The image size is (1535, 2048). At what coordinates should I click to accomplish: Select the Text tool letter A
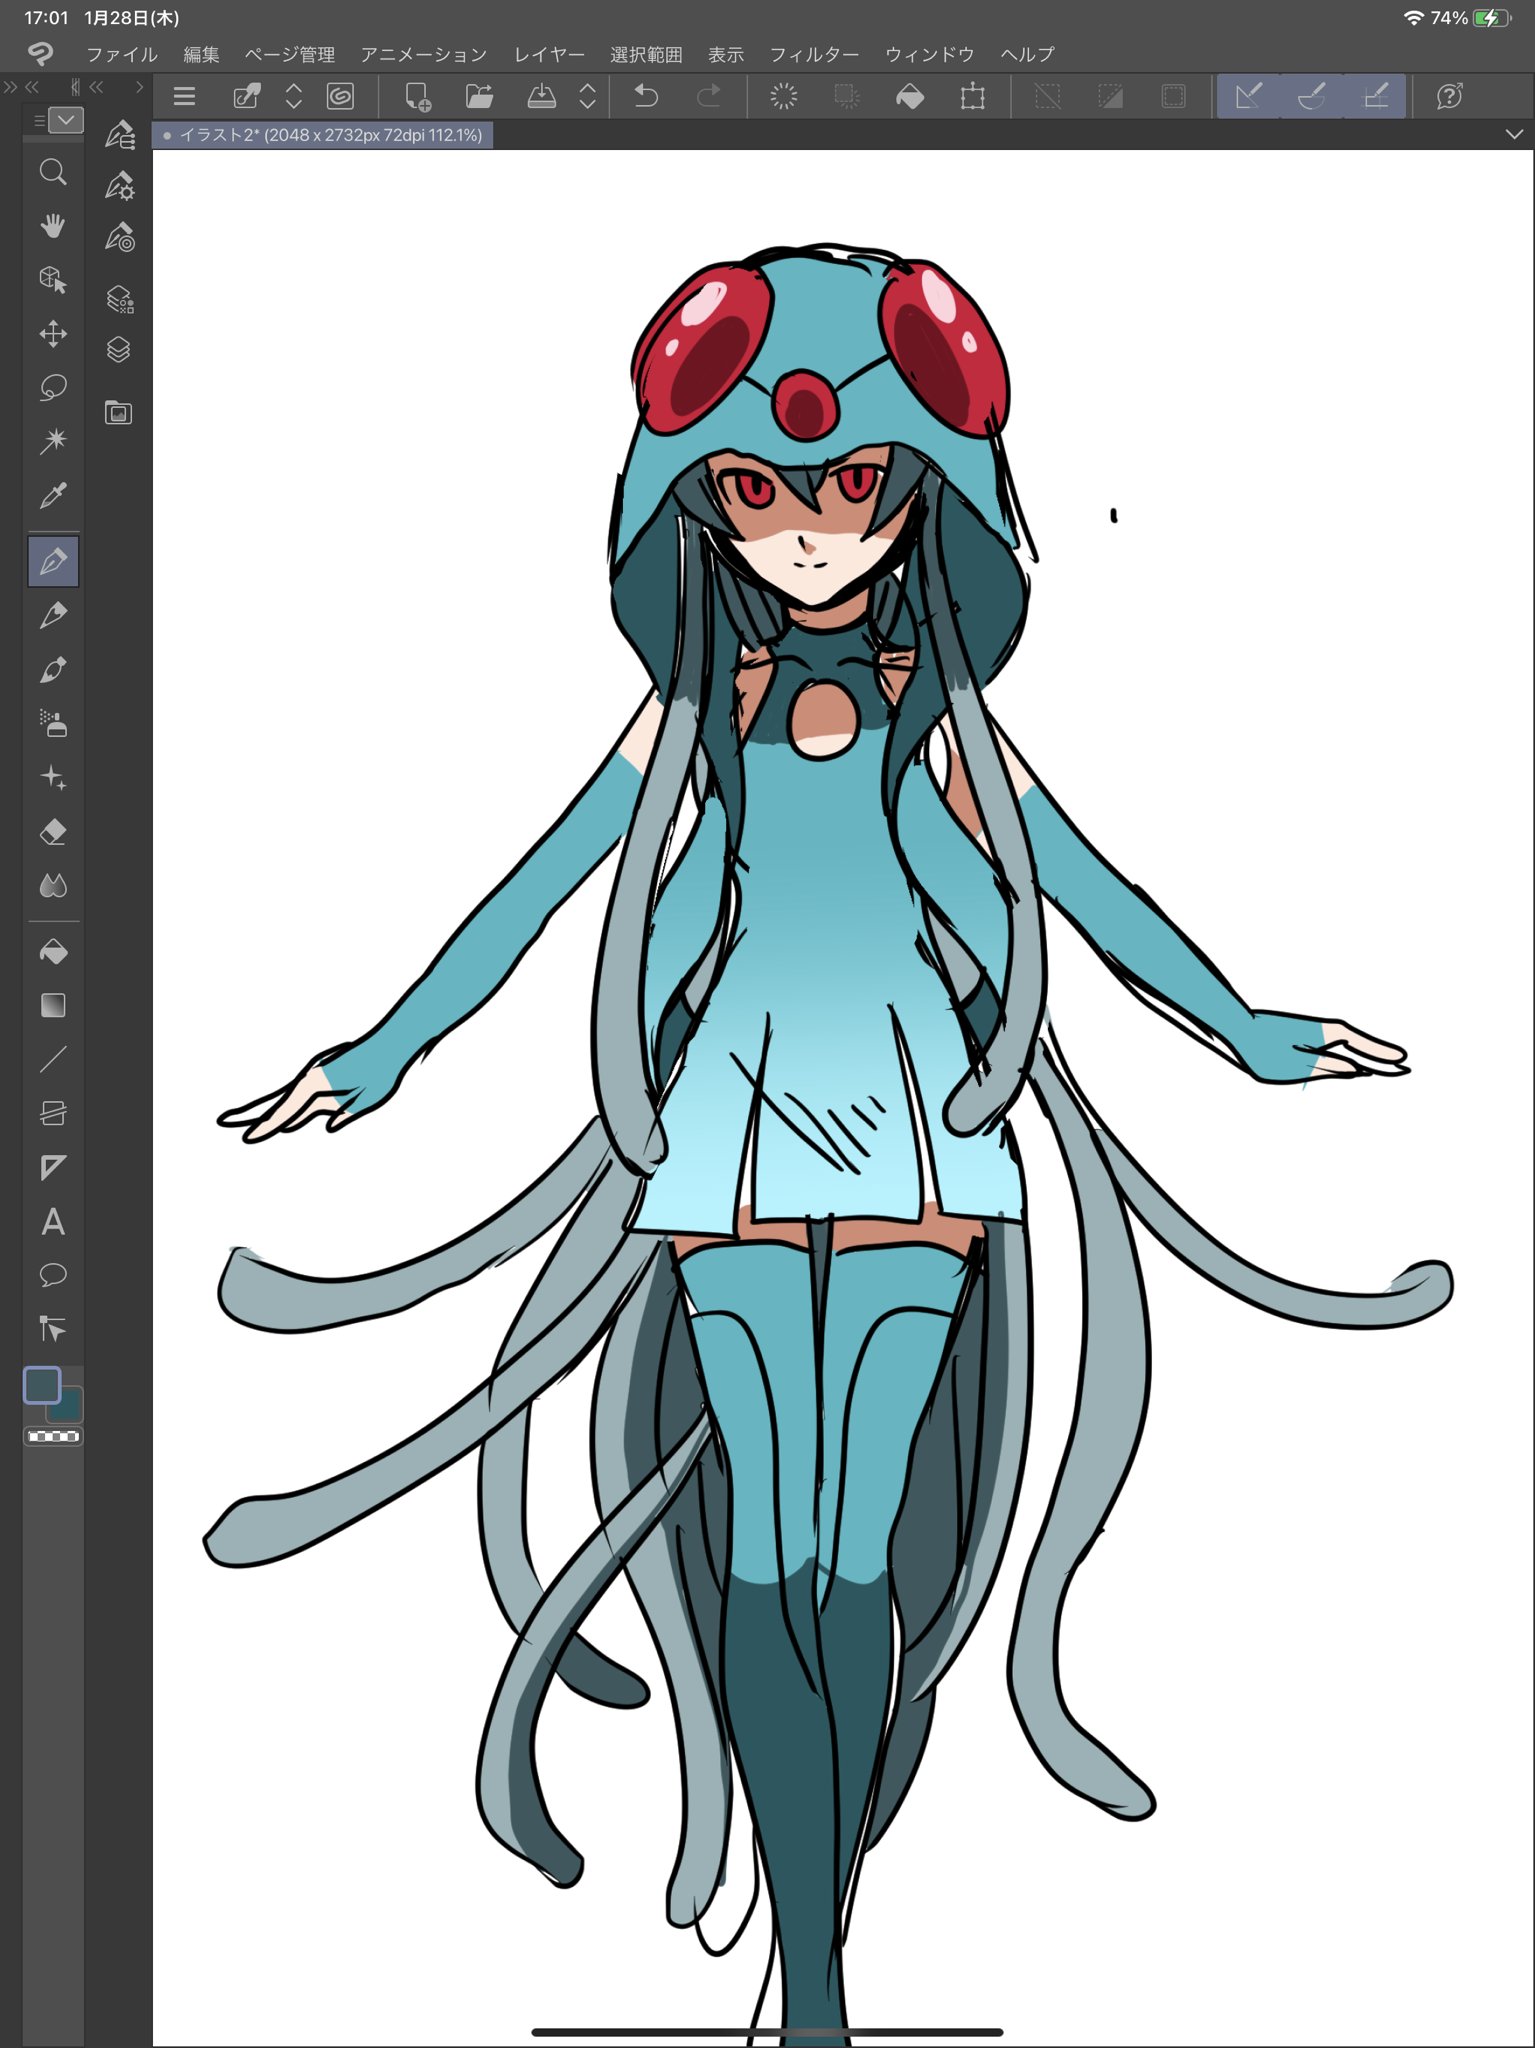(53, 1221)
